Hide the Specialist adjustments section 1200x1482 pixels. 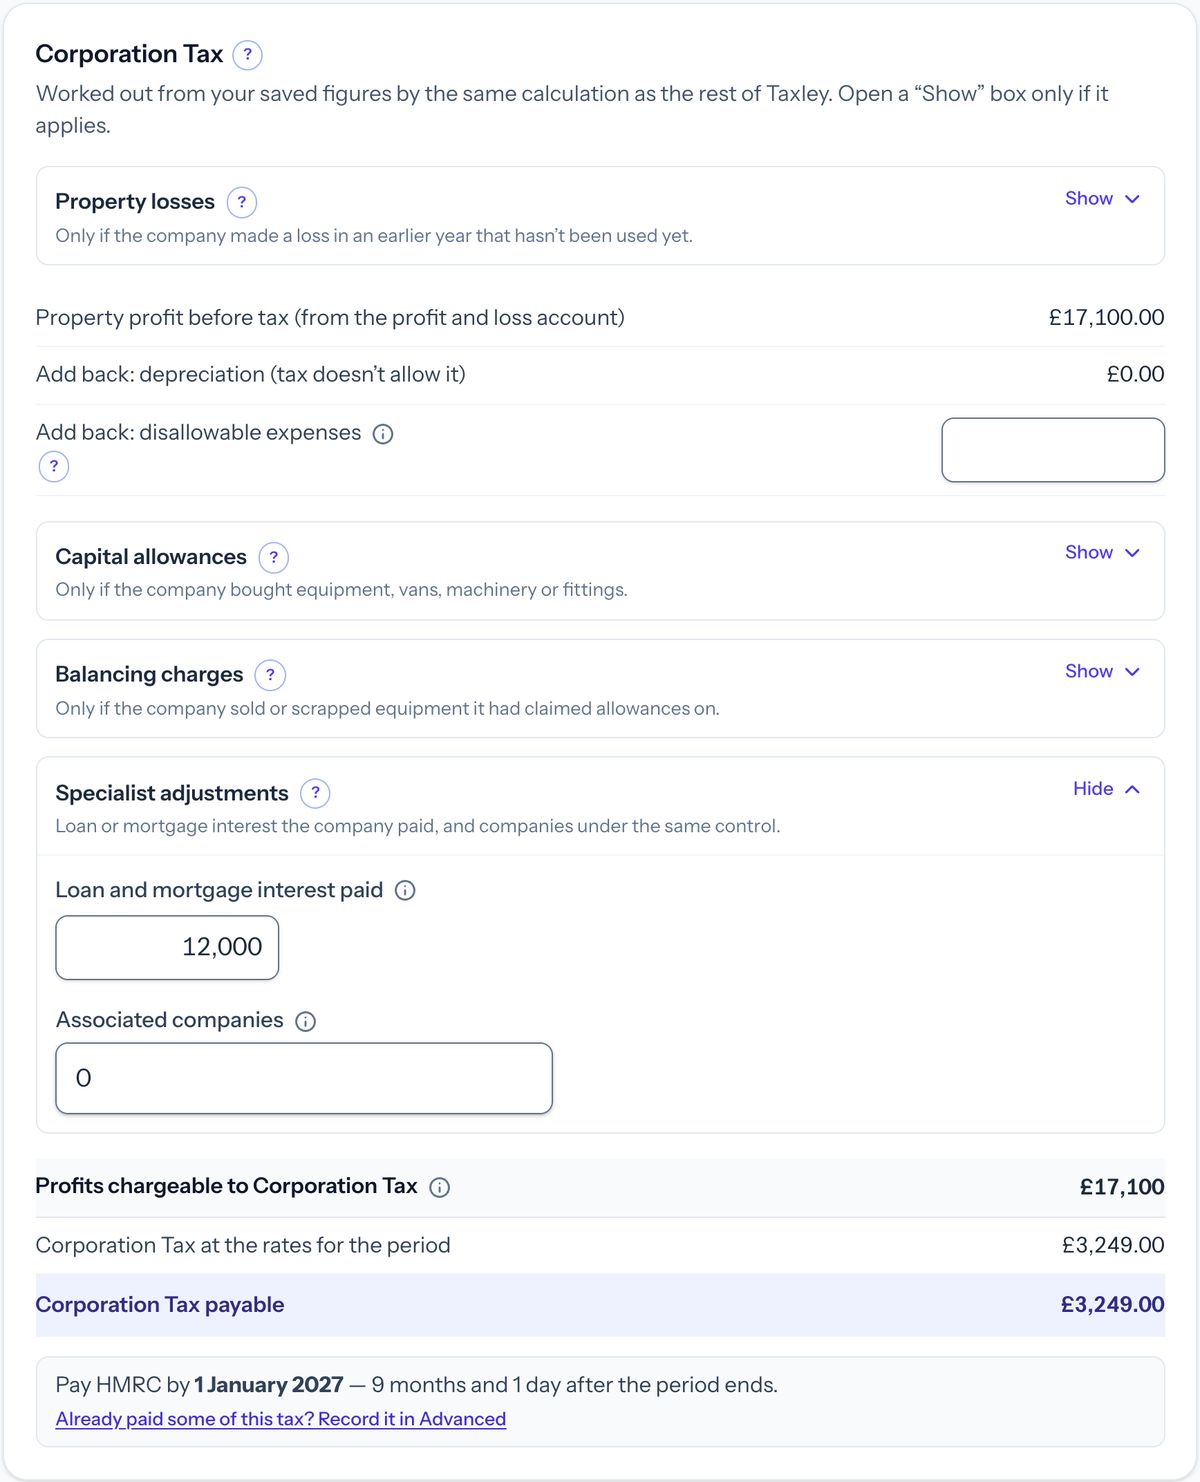click(x=1106, y=789)
